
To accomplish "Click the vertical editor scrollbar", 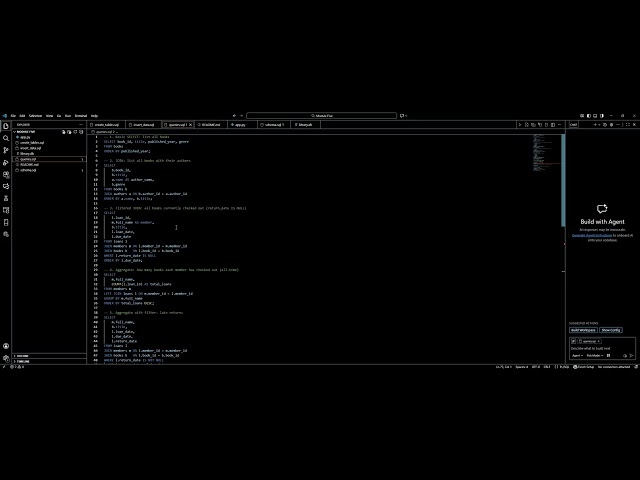I will tap(563, 180).
